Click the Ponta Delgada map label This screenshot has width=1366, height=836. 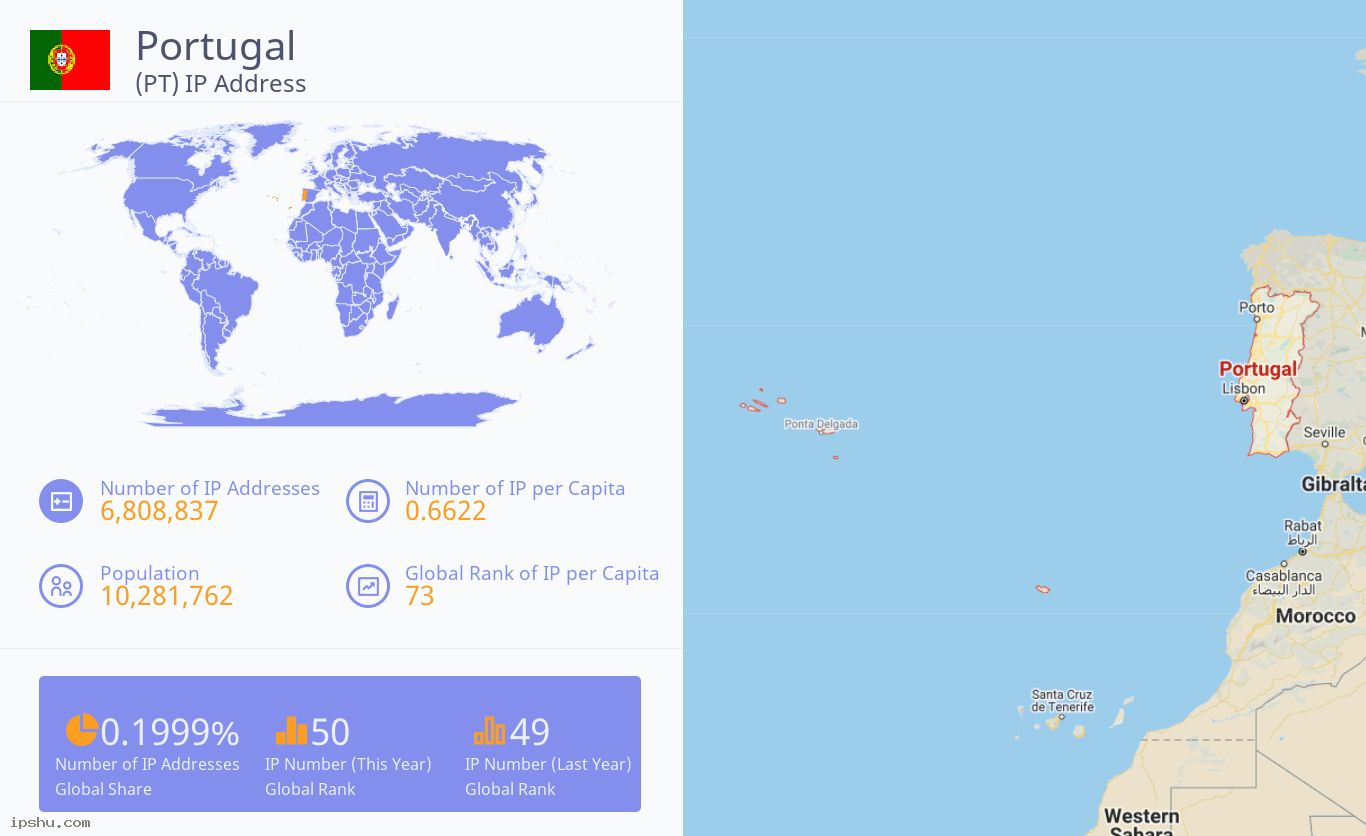point(821,424)
